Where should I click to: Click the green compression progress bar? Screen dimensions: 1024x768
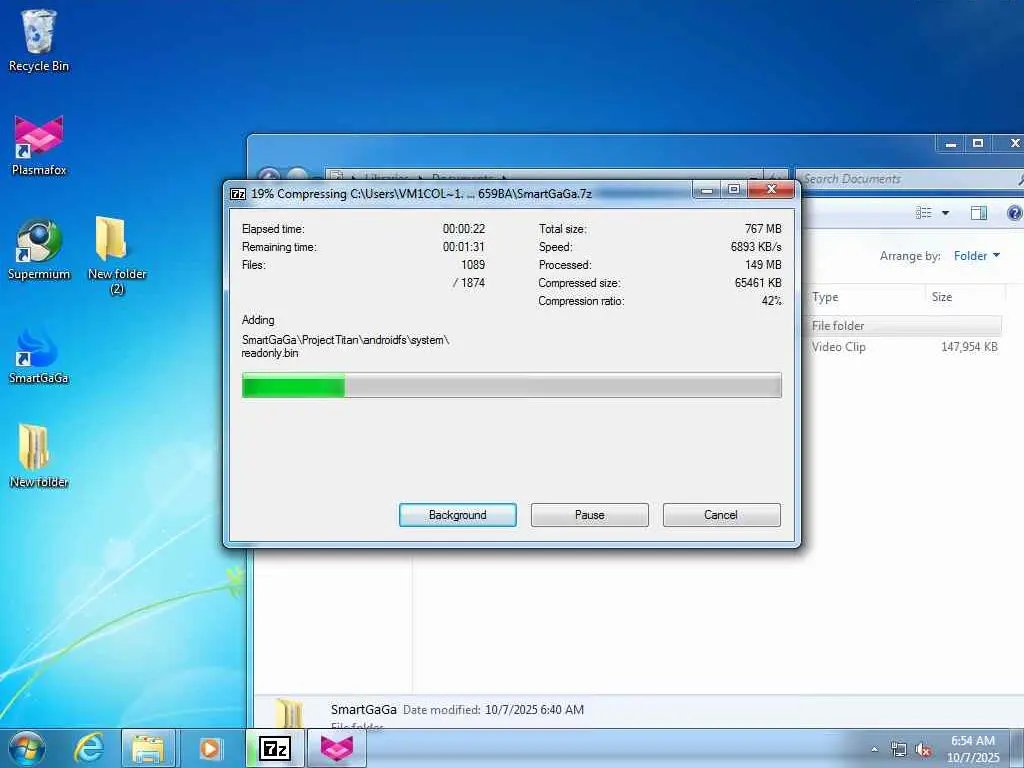click(x=511, y=385)
